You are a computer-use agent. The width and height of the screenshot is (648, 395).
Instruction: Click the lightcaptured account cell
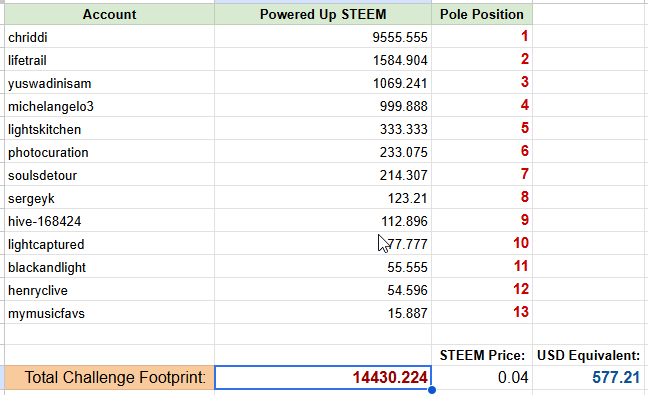(110, 244)
